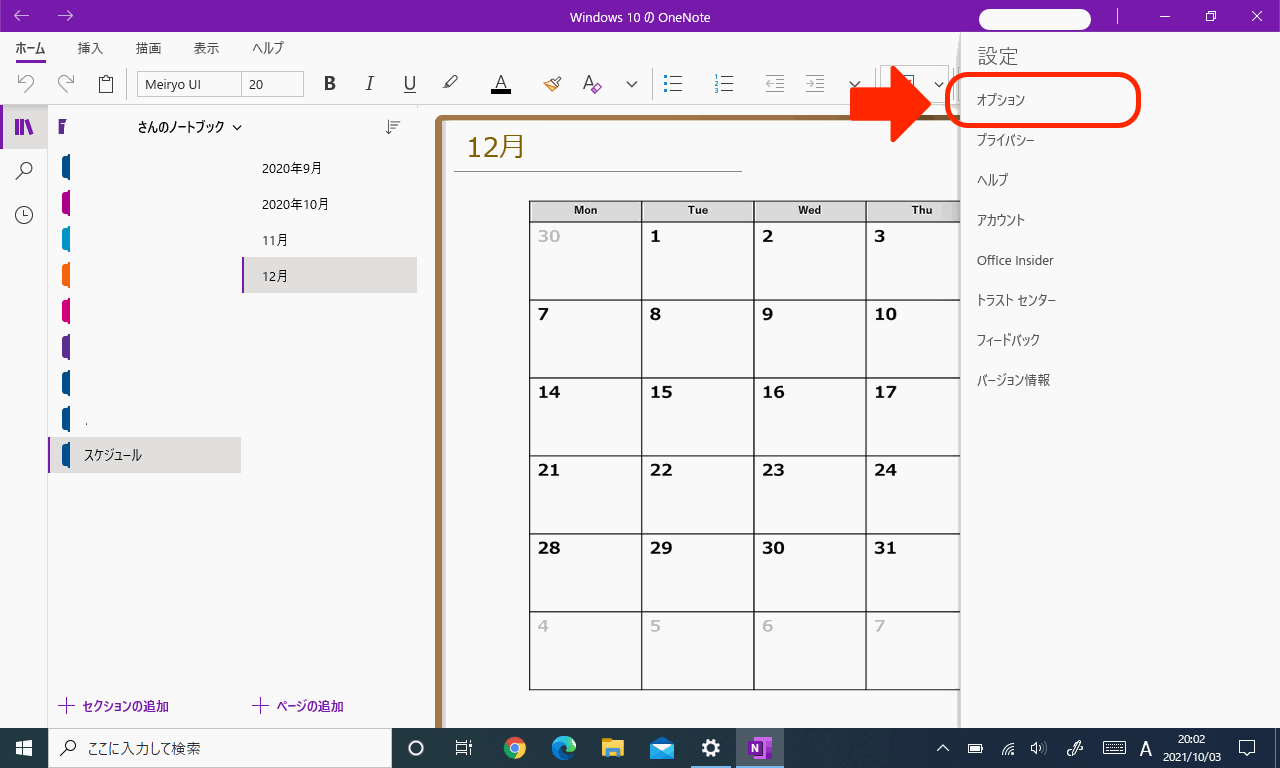Toggle italic text formatting
Screen dimensions: 1280x768
click(x=369, y=84)
